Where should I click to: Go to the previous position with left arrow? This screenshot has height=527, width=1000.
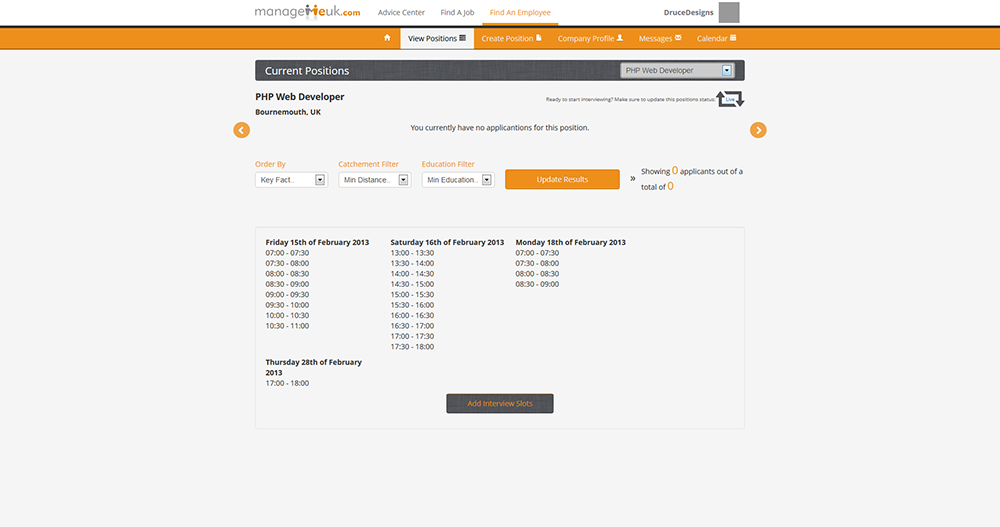[241, 130]
